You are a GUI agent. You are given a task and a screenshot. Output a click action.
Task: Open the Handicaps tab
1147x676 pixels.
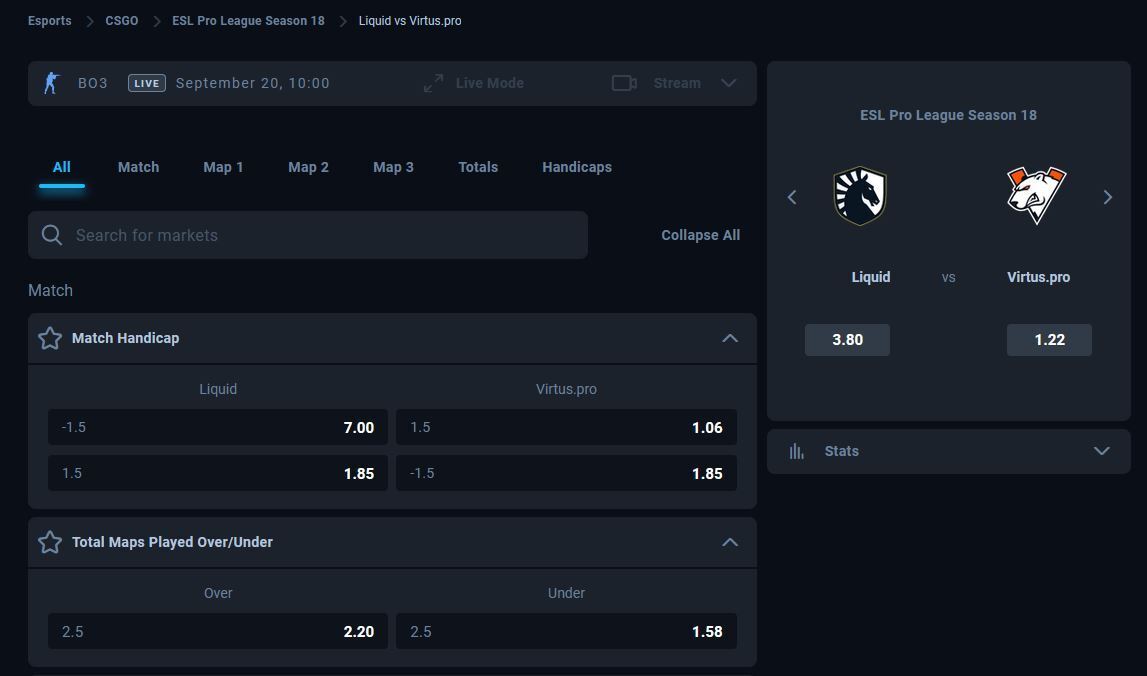576,167
